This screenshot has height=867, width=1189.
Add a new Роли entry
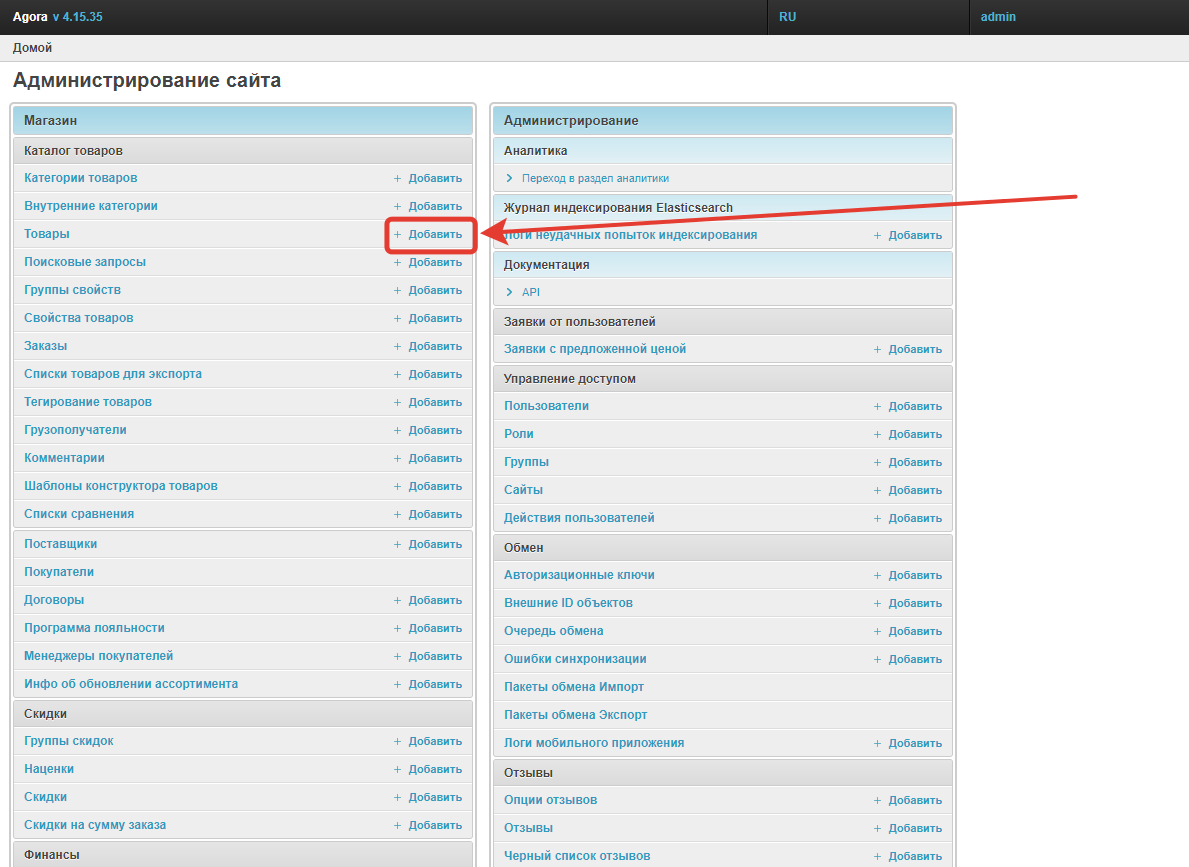pos(915,434)
